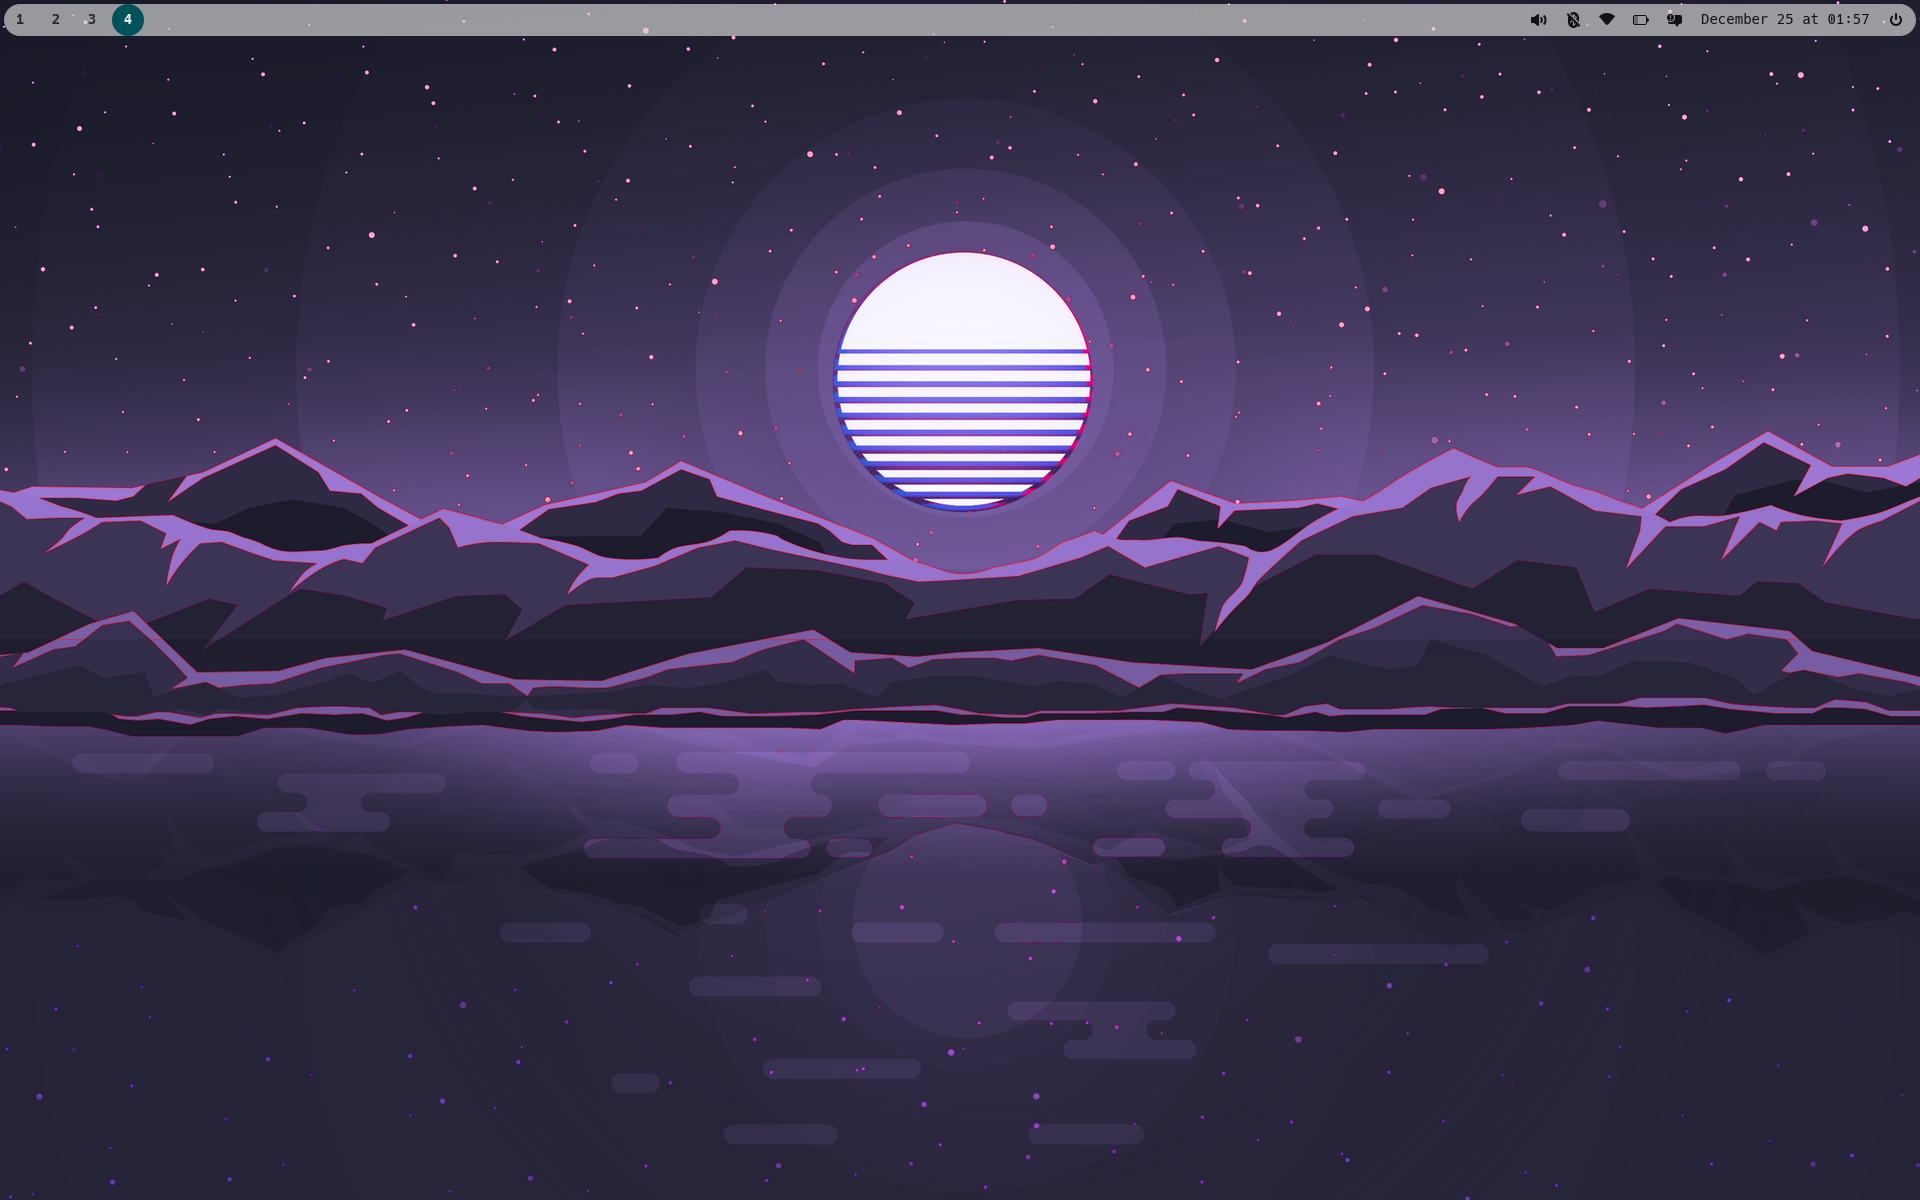Click the moon's reflection in the water

[x=966, y=930]
